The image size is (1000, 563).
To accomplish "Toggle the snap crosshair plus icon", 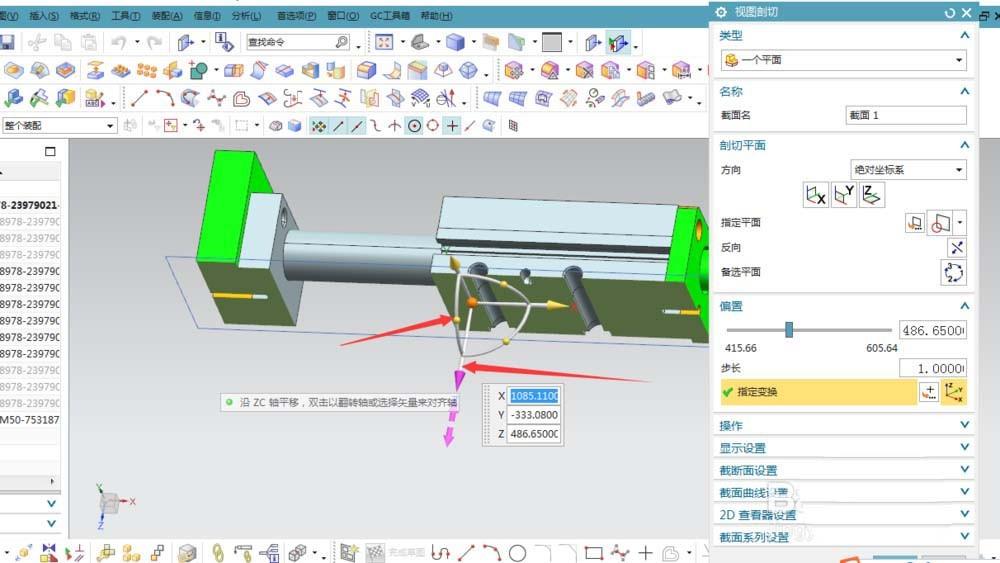I will click(452, 126).
